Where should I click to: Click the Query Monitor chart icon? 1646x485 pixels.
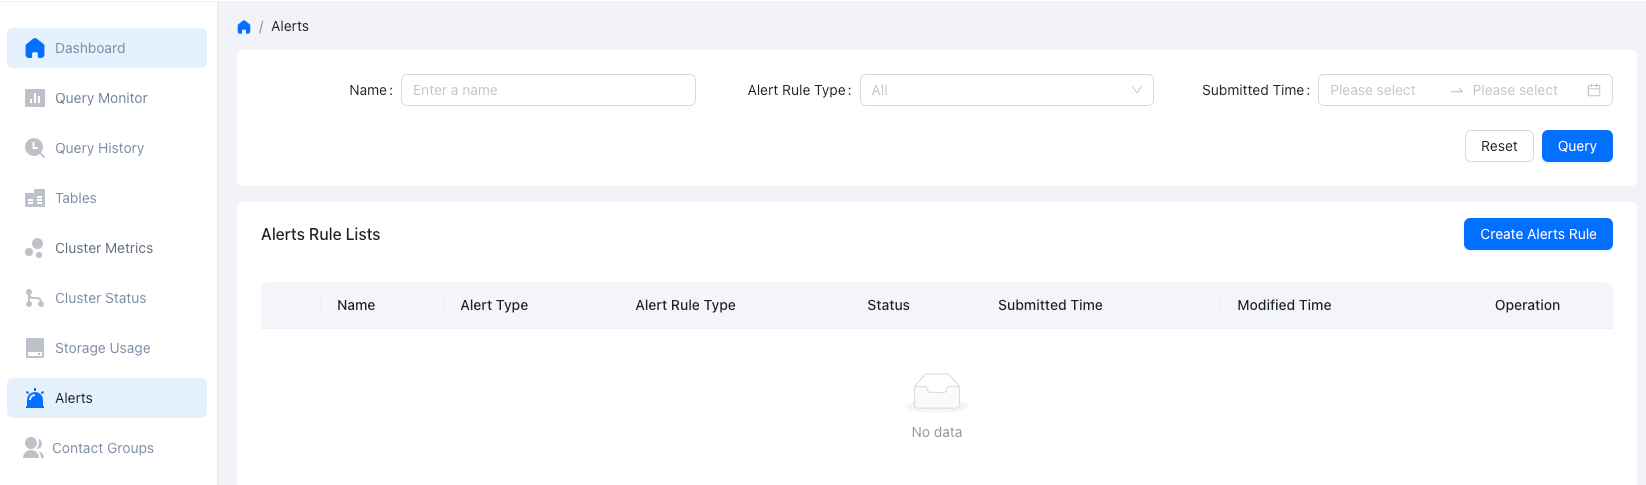coord(35,98)
